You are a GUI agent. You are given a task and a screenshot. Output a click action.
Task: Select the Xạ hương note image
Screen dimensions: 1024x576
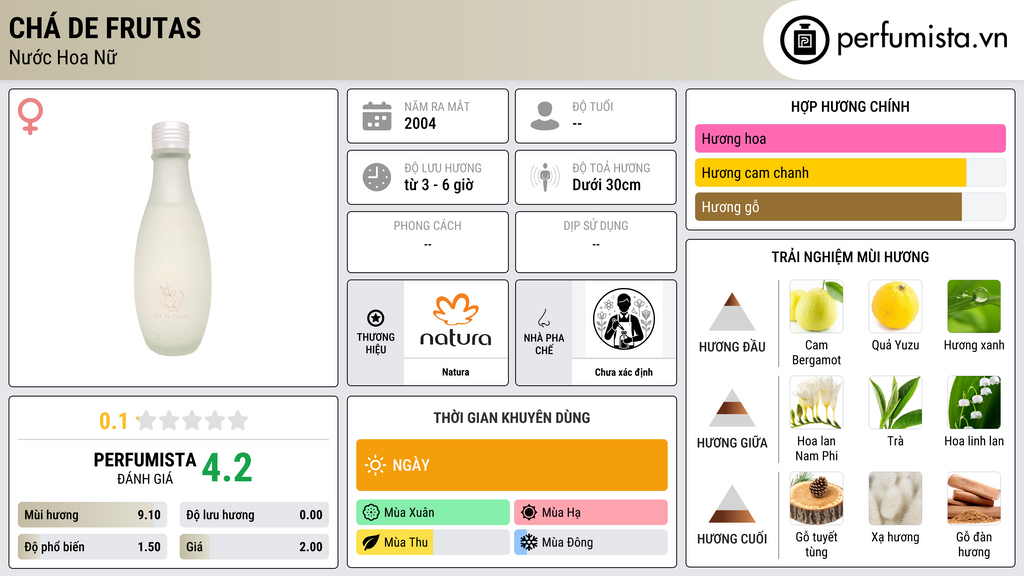(895, 498)
